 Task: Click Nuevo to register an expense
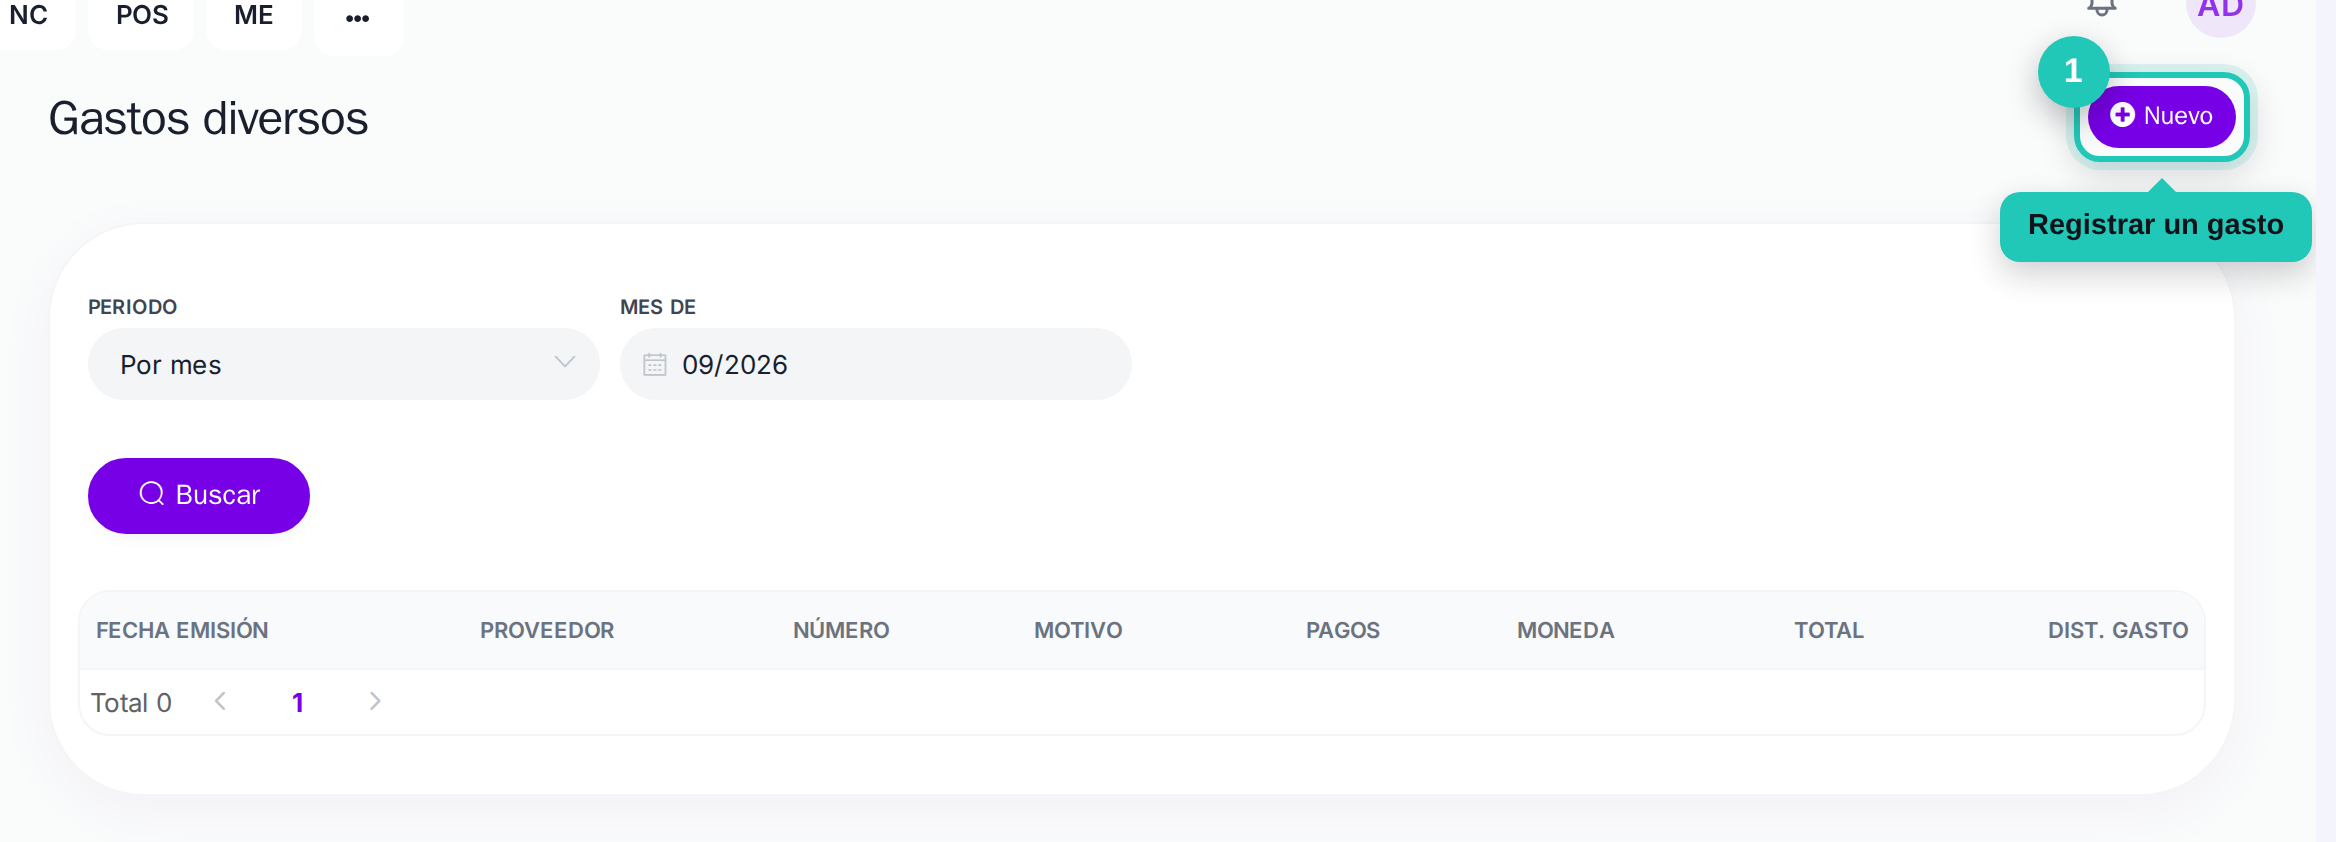click(2161, 116)
